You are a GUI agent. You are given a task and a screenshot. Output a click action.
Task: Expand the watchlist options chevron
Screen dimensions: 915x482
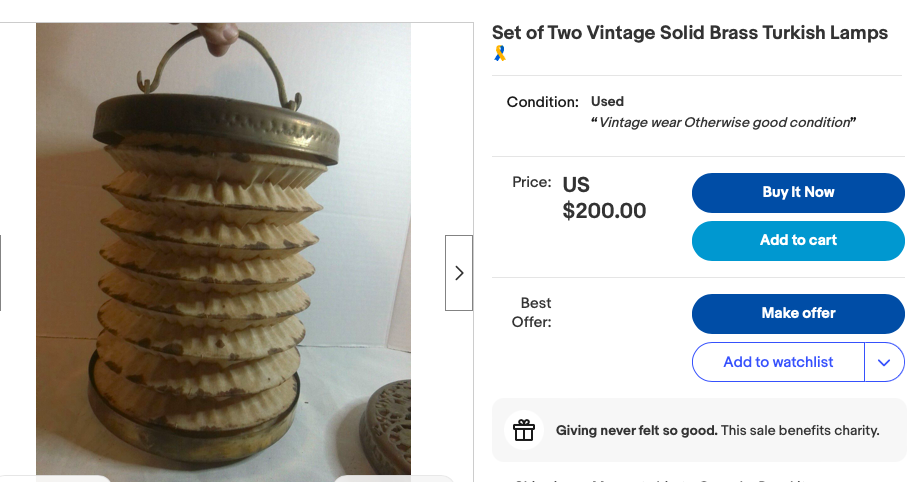pyautogui.click(x=884, y=362)
